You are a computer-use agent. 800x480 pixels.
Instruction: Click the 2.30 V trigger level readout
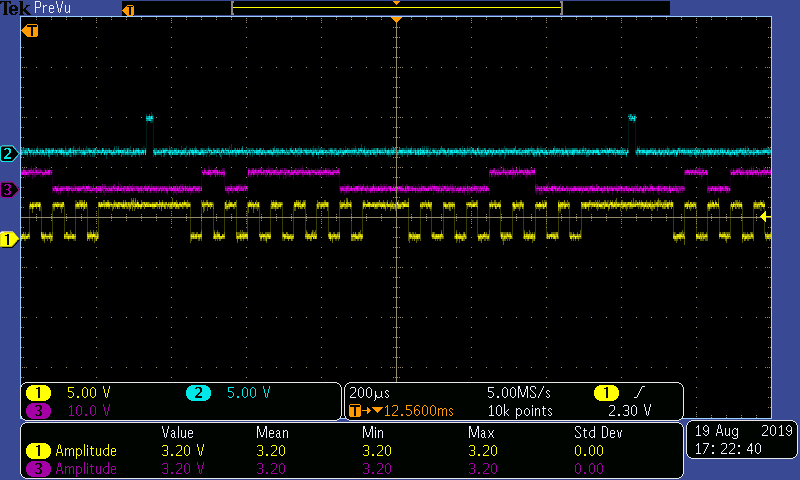coord(630,411)
